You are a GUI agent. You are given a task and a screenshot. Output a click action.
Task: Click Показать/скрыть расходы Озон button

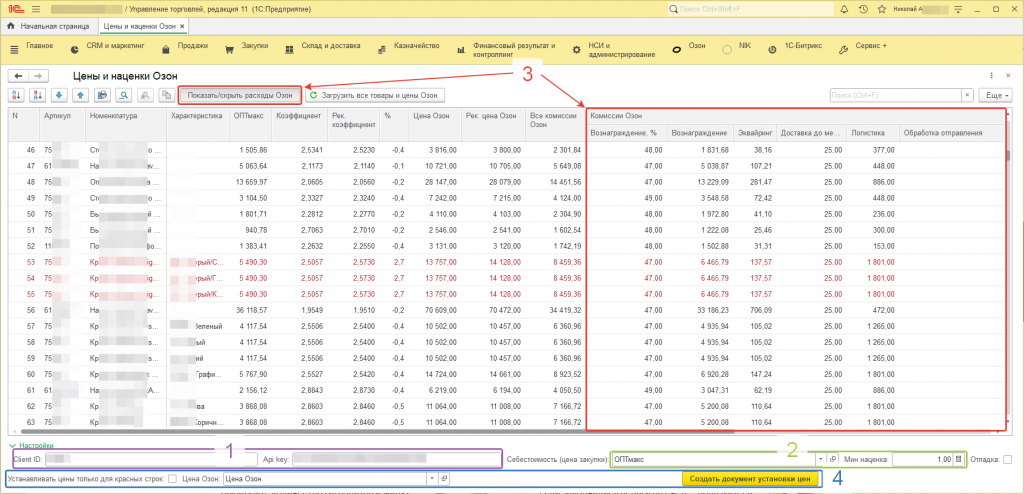(x=240, y=95)
